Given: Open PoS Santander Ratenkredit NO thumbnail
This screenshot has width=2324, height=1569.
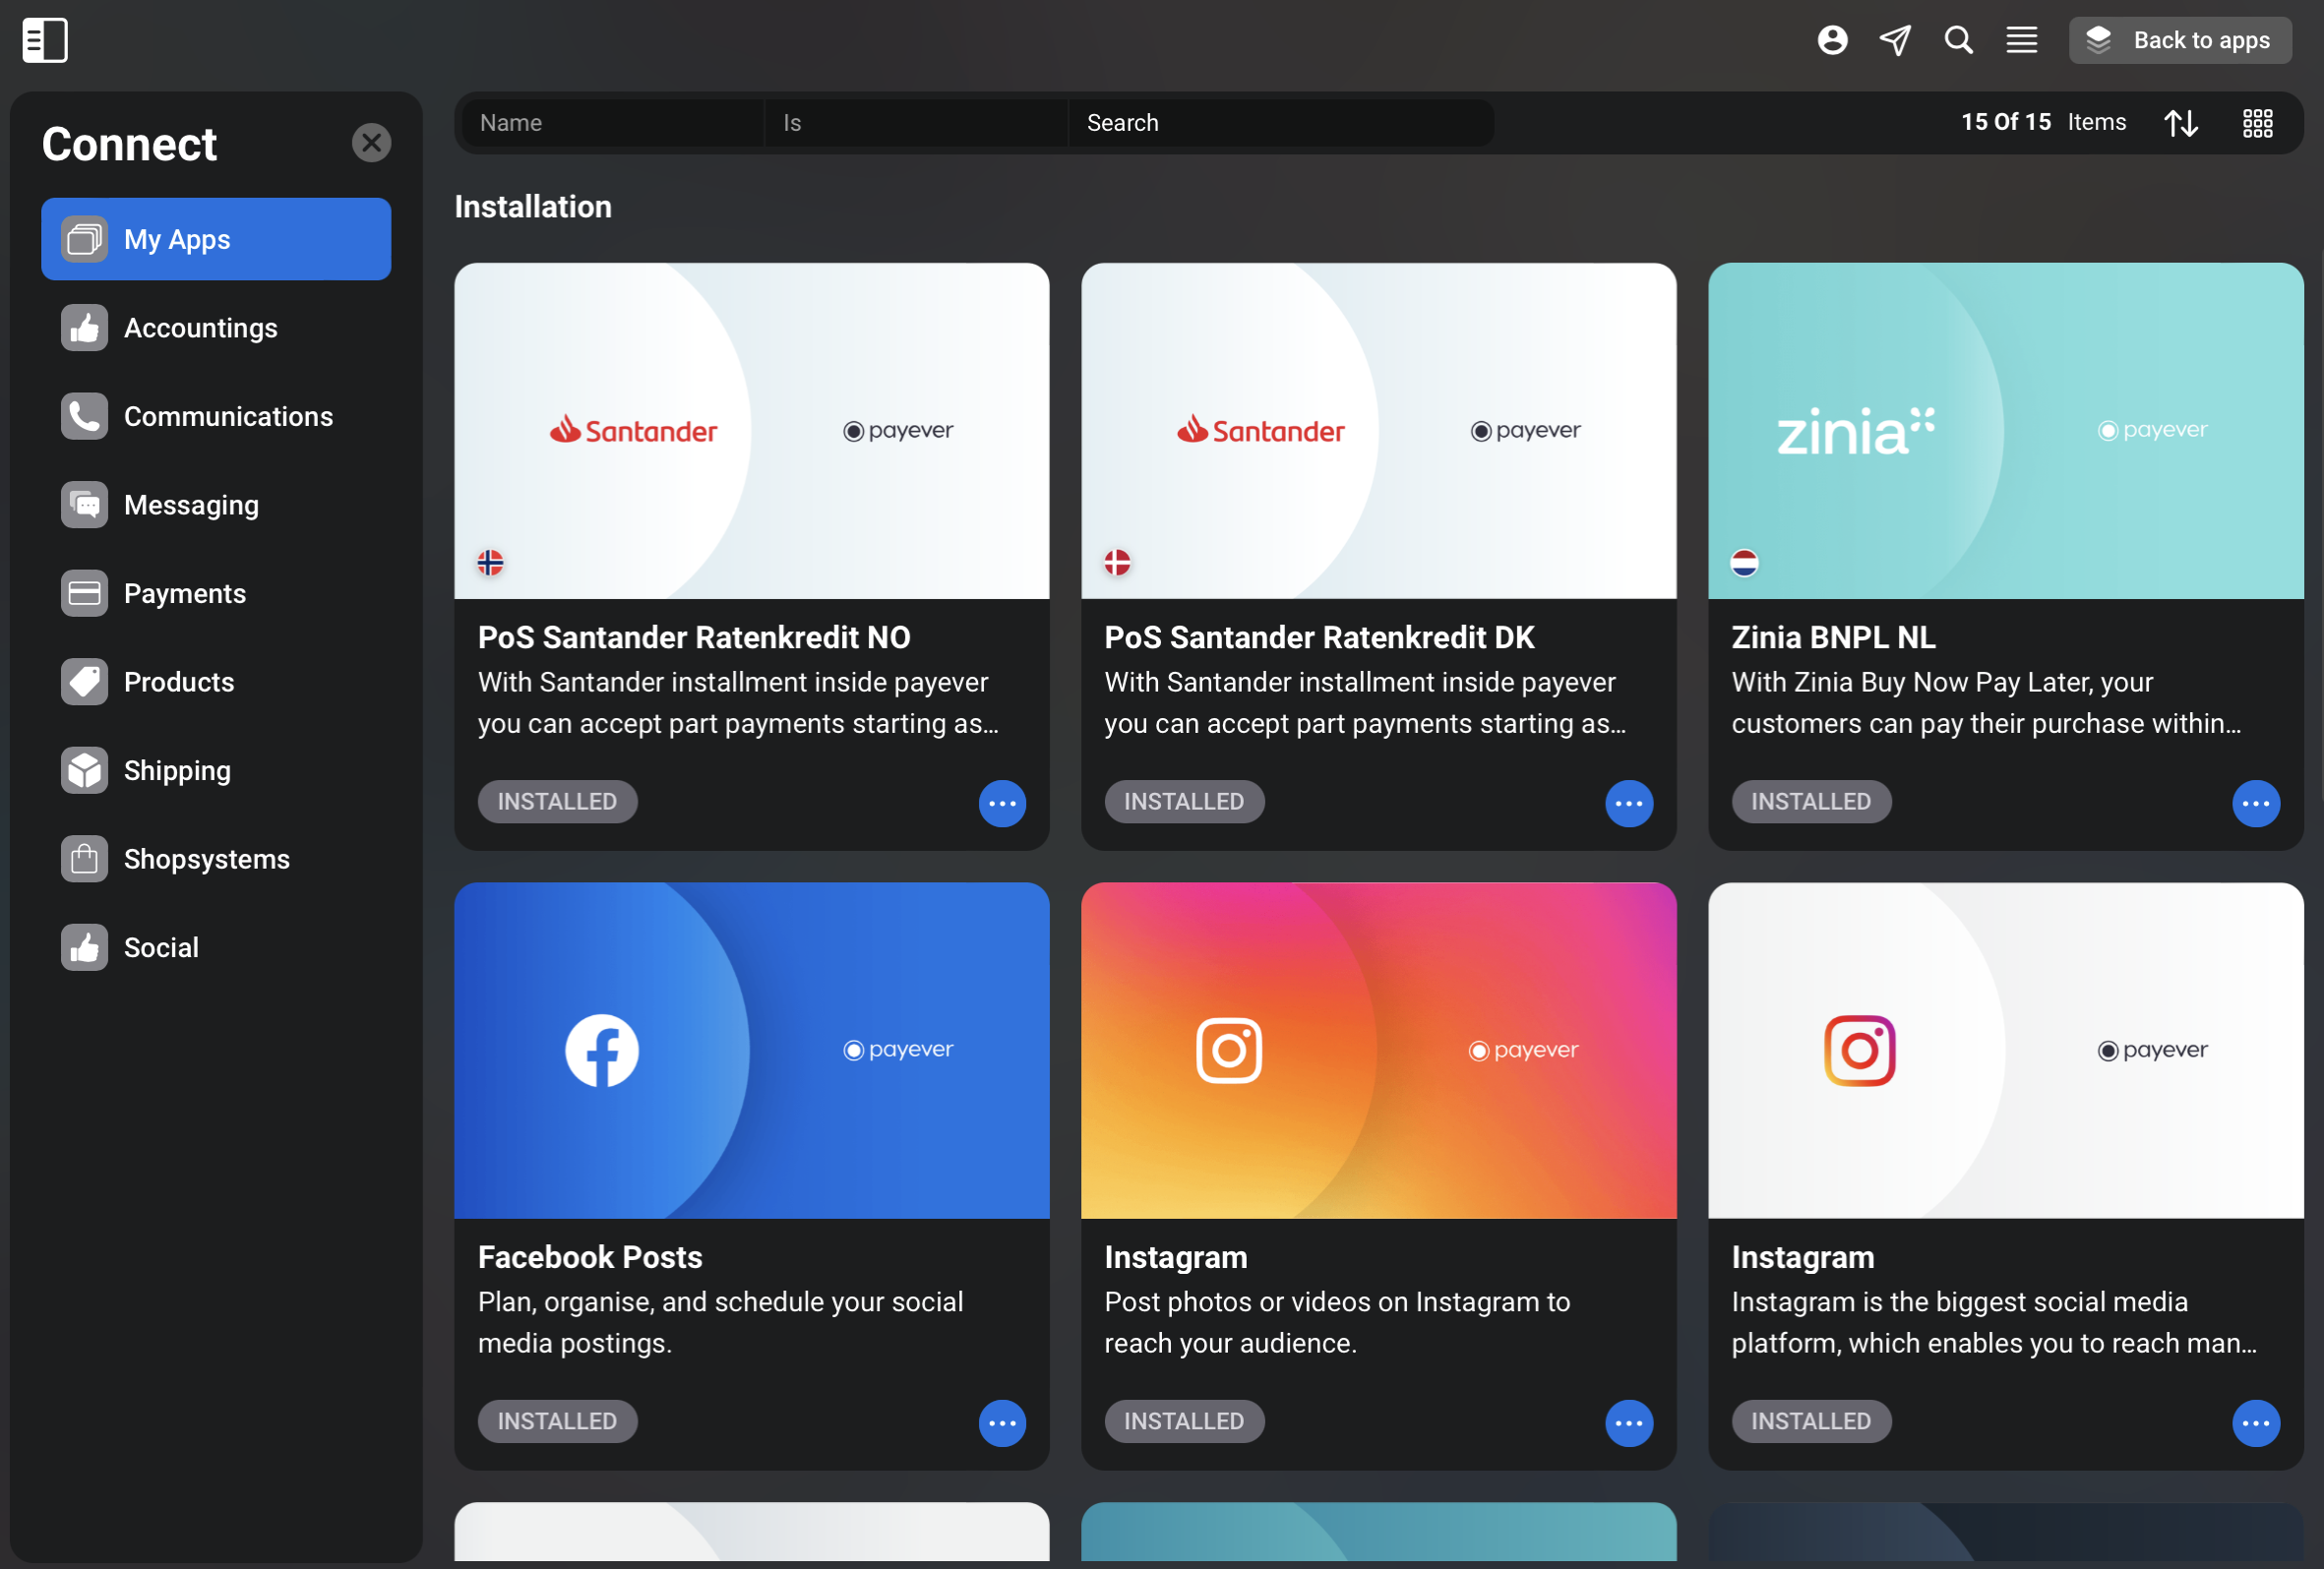Looking at the screenshot, I should pyautogui.click(x=752, y=431).
